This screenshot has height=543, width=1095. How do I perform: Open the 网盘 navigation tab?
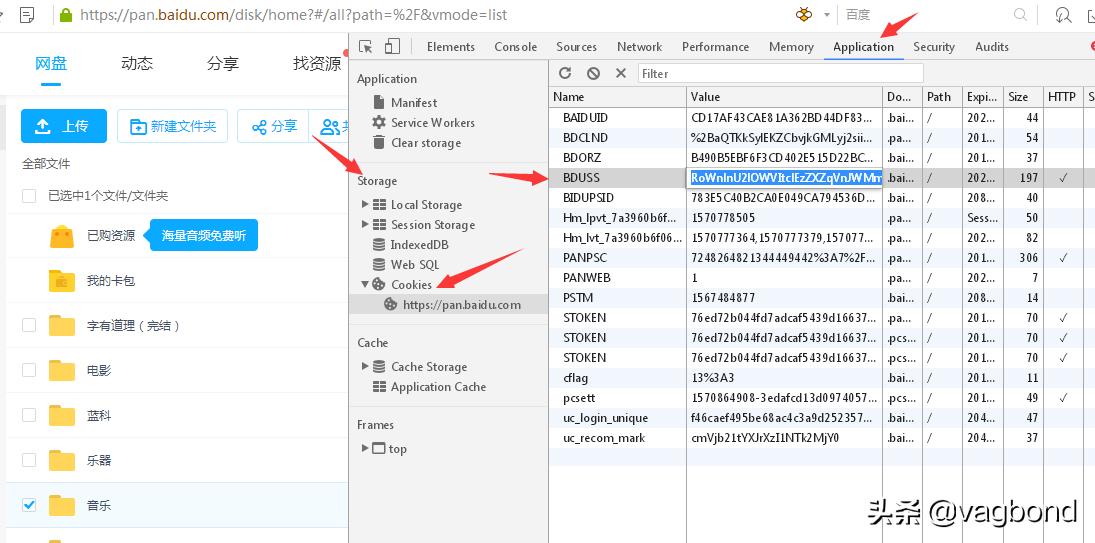[51, 64]
